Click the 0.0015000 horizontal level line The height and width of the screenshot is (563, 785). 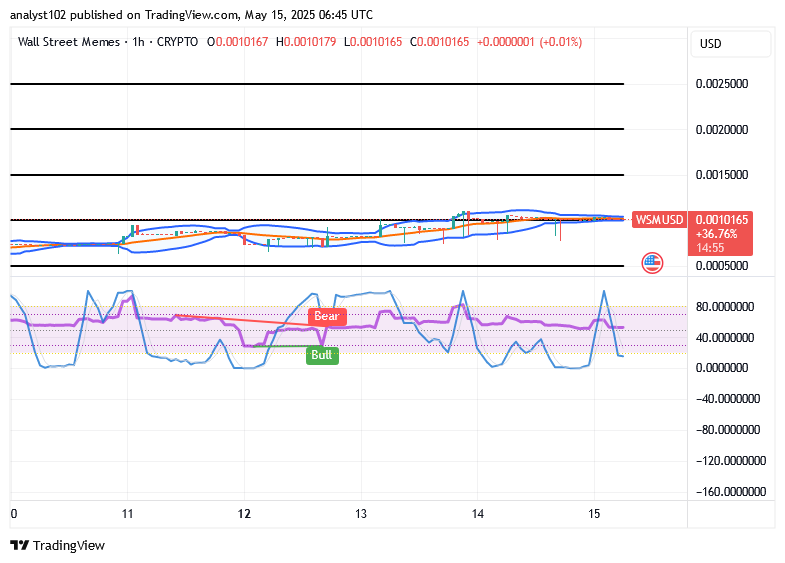pyautogui.click(x=317, y=175)
